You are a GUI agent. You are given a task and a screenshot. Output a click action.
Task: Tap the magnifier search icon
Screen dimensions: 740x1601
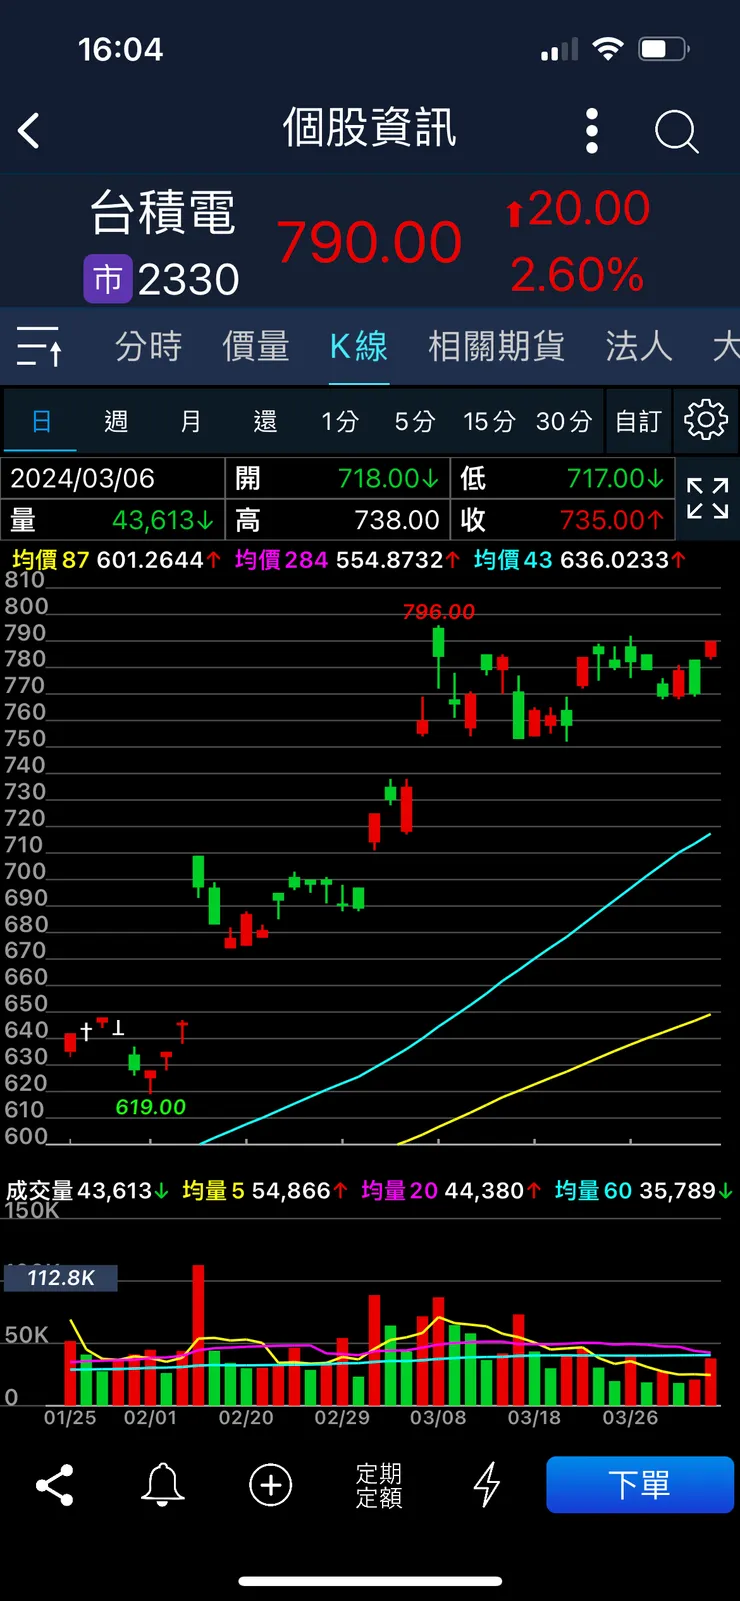[676, 131]
